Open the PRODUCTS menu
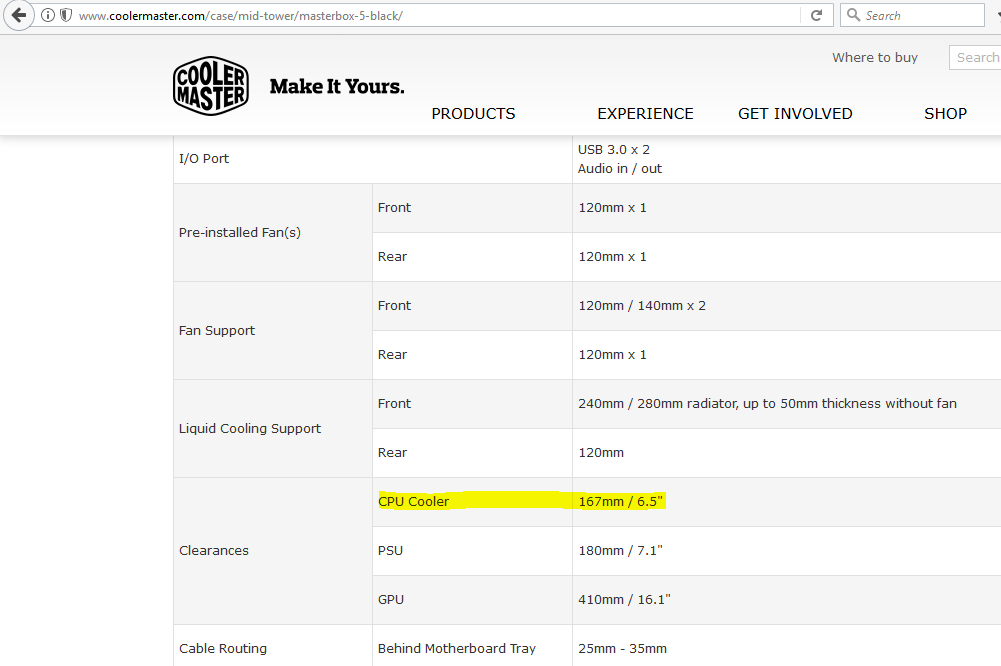Viewport: 1001px width, 666px height. pyautogui.click(x=473, y=114)
